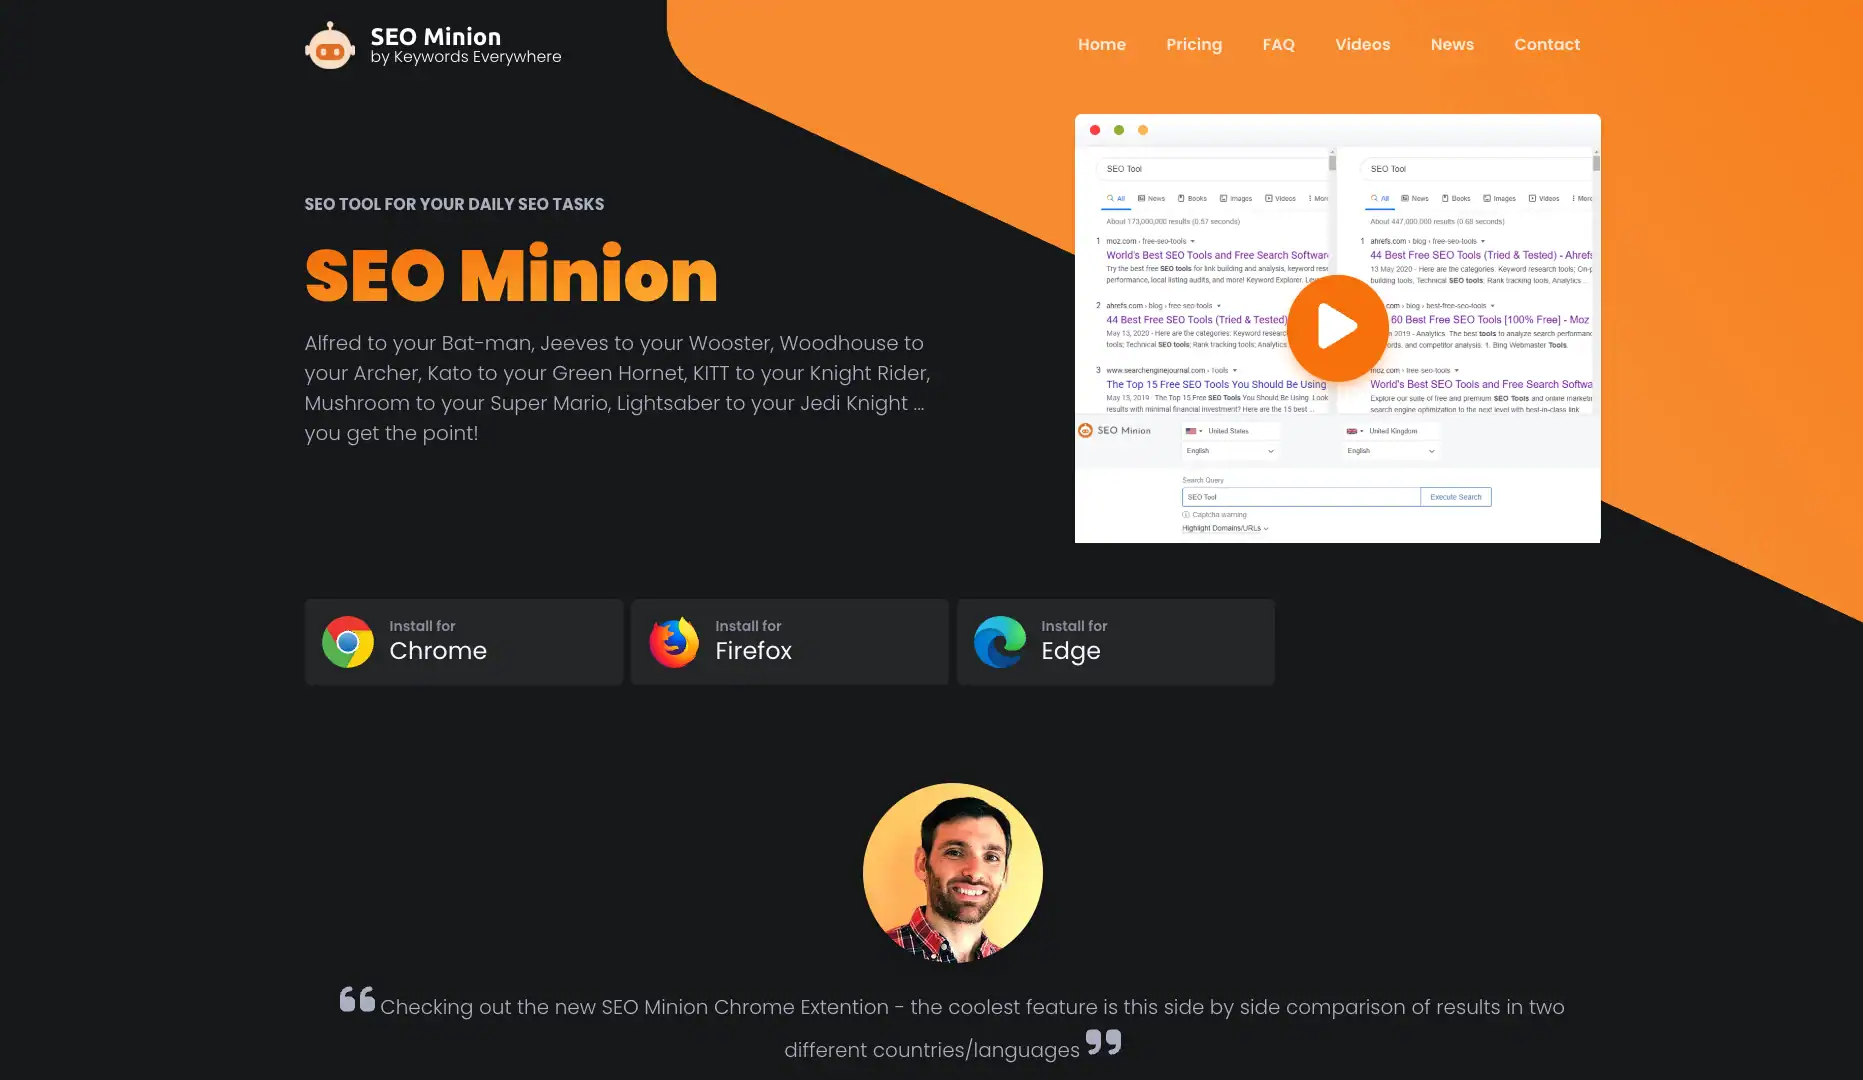Viewport: 1863px width, 1080px height.
Task: Click the opening quotation mark icon
Action: (x=357, y=999)
